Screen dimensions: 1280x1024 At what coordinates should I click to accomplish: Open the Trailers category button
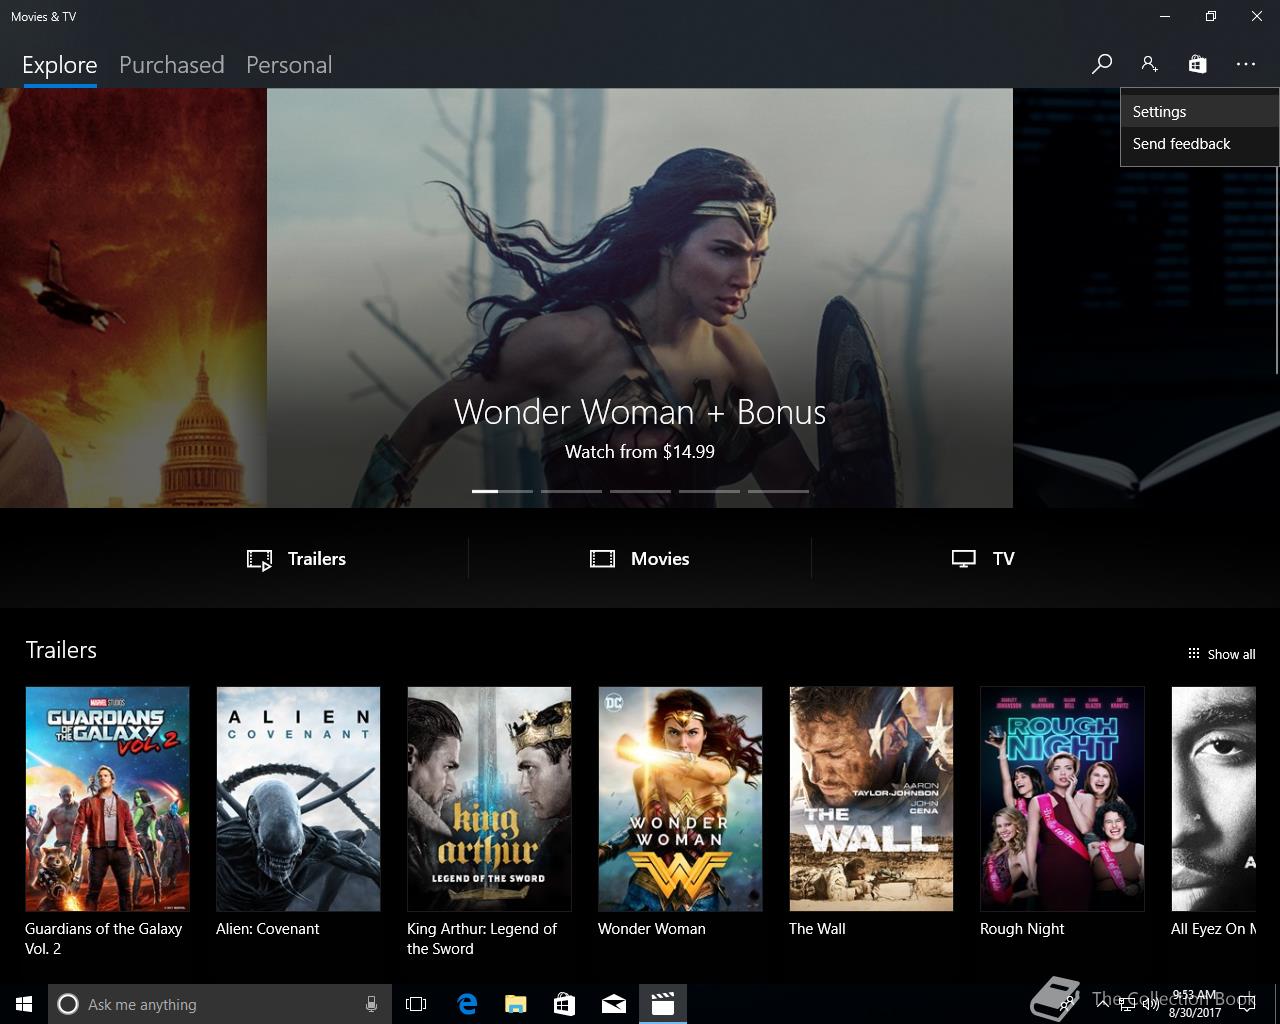tap(297, 559)
